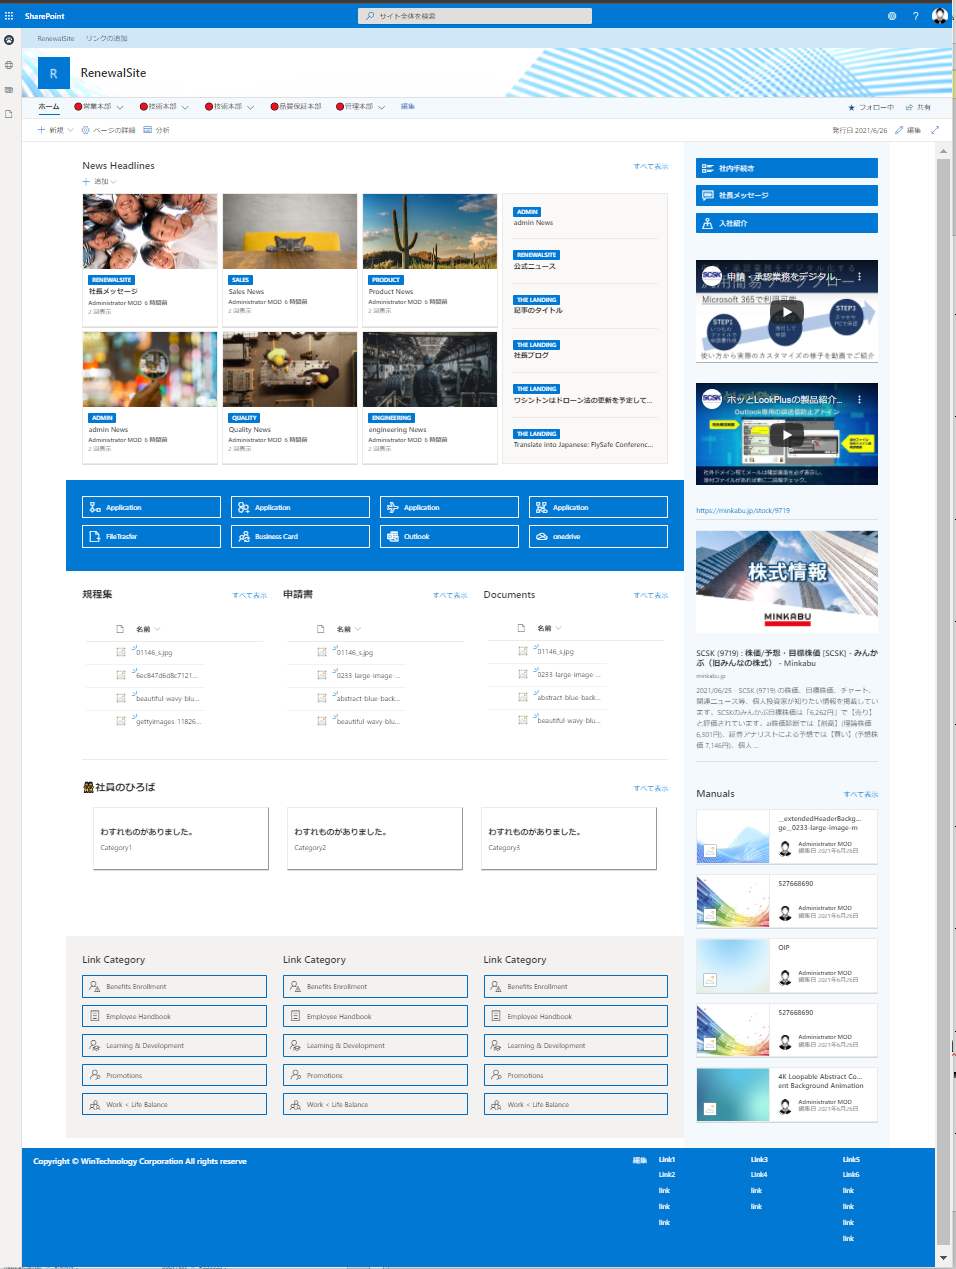Toggle the フォロー中 follow star
The width and height of the screenshot is (956, 1269).
pyautogui.click(x=870, y=107)
